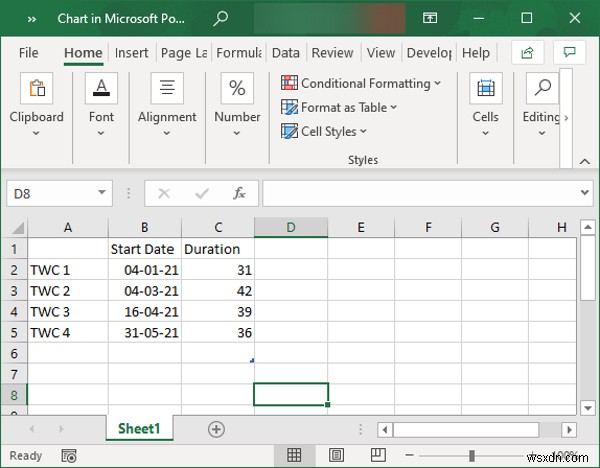
Task: Click the Cancel X in formula bar
Action: (x=164, y=193)
